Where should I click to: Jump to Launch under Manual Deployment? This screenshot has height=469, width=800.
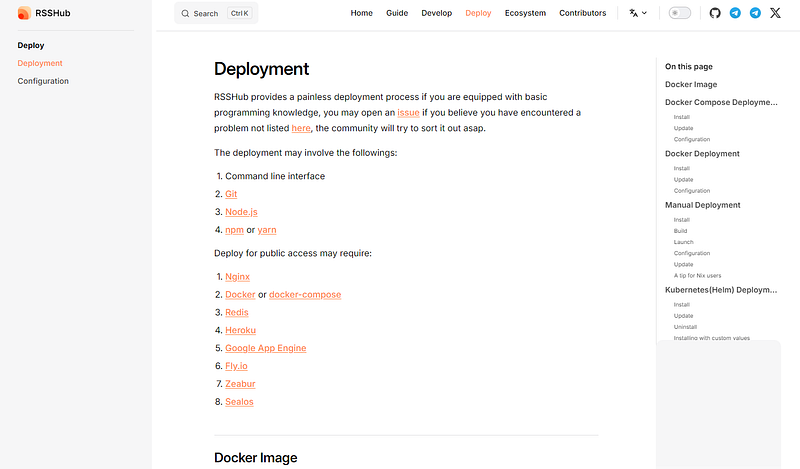pos(684,242)
